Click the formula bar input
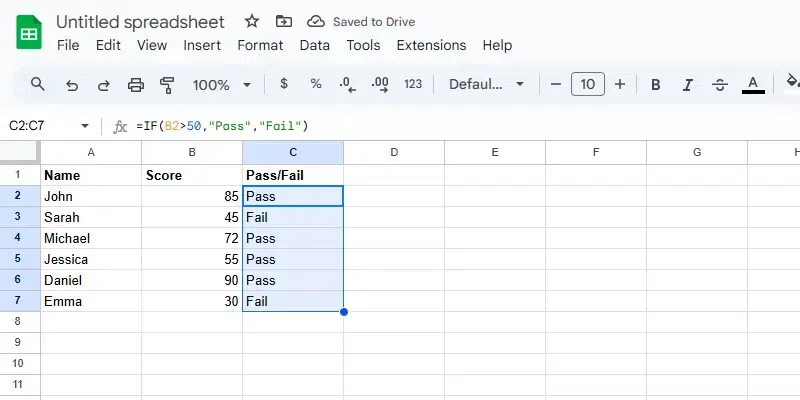Screen dimensions: 800x400 pos(450,126)
